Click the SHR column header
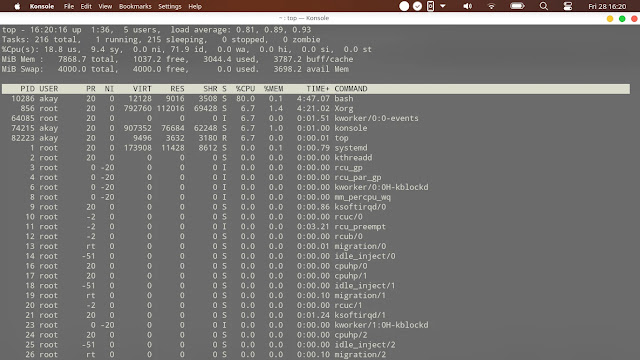This screenshot has height=360, width=640. (x=210, y=89)
